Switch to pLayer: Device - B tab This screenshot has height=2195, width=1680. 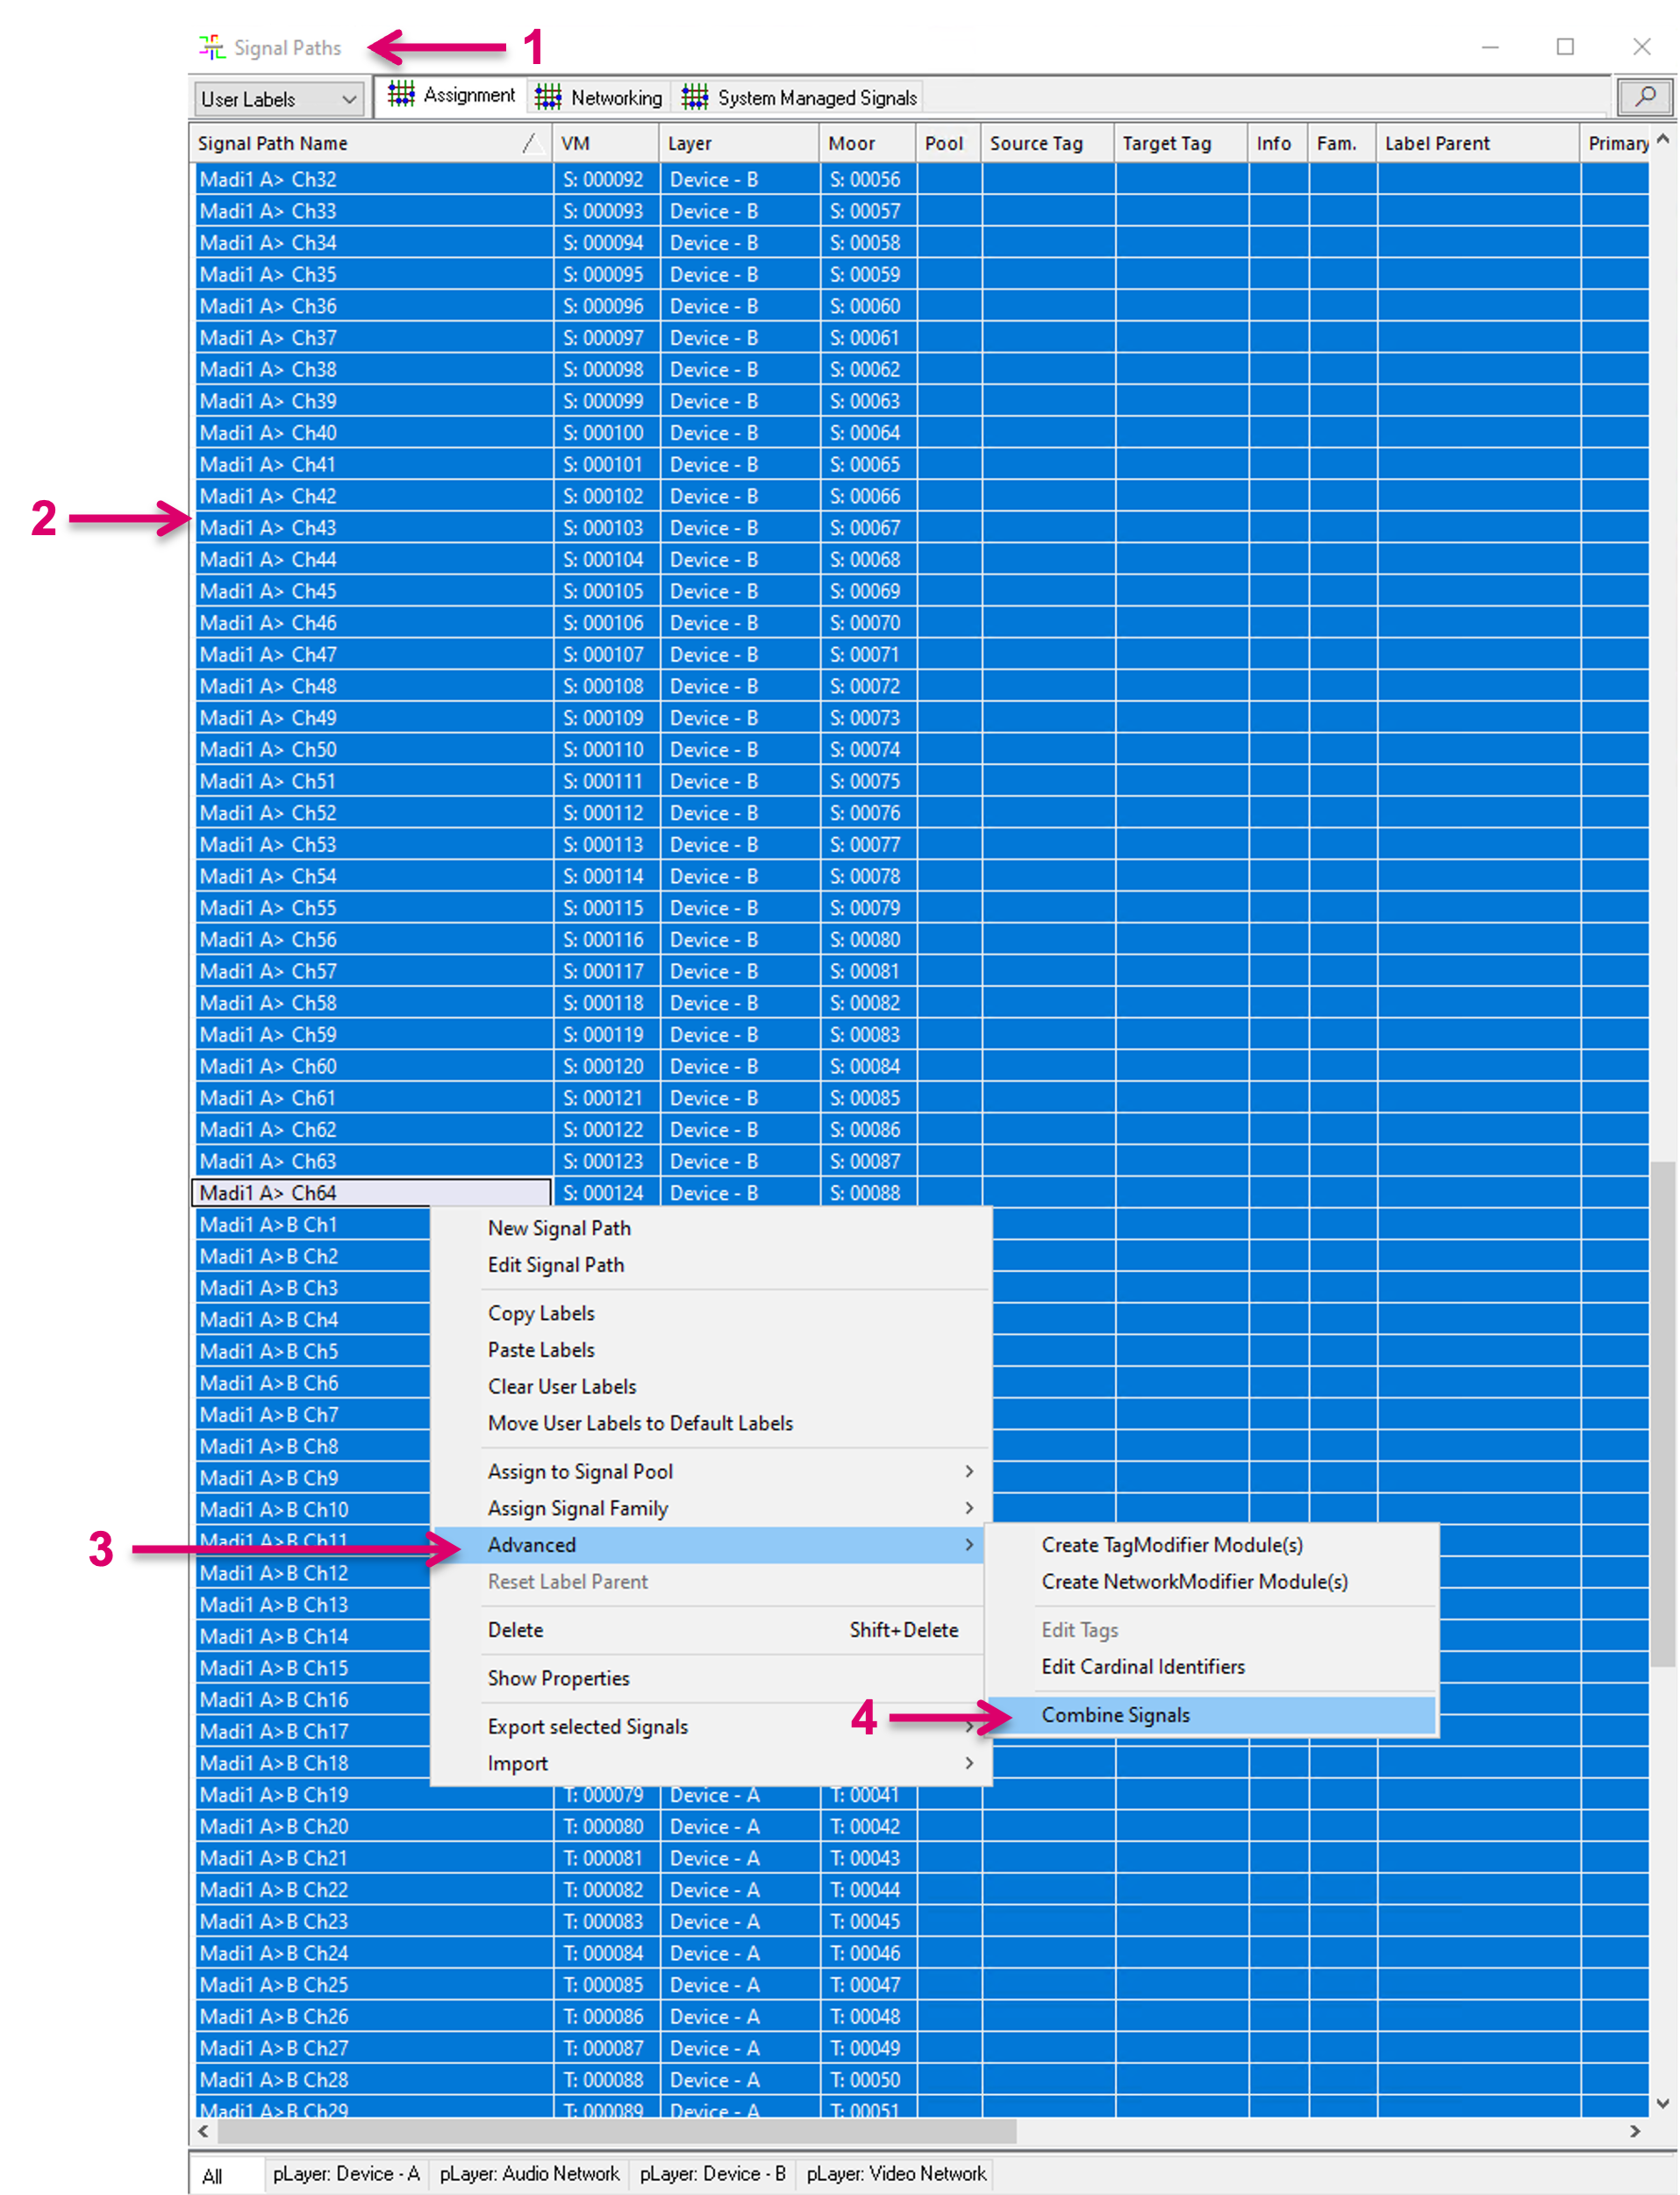(x=712, y=2173)
